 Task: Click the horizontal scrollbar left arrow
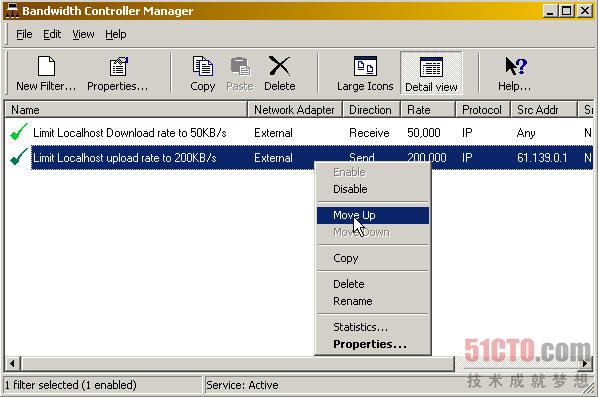pos(13,363)
